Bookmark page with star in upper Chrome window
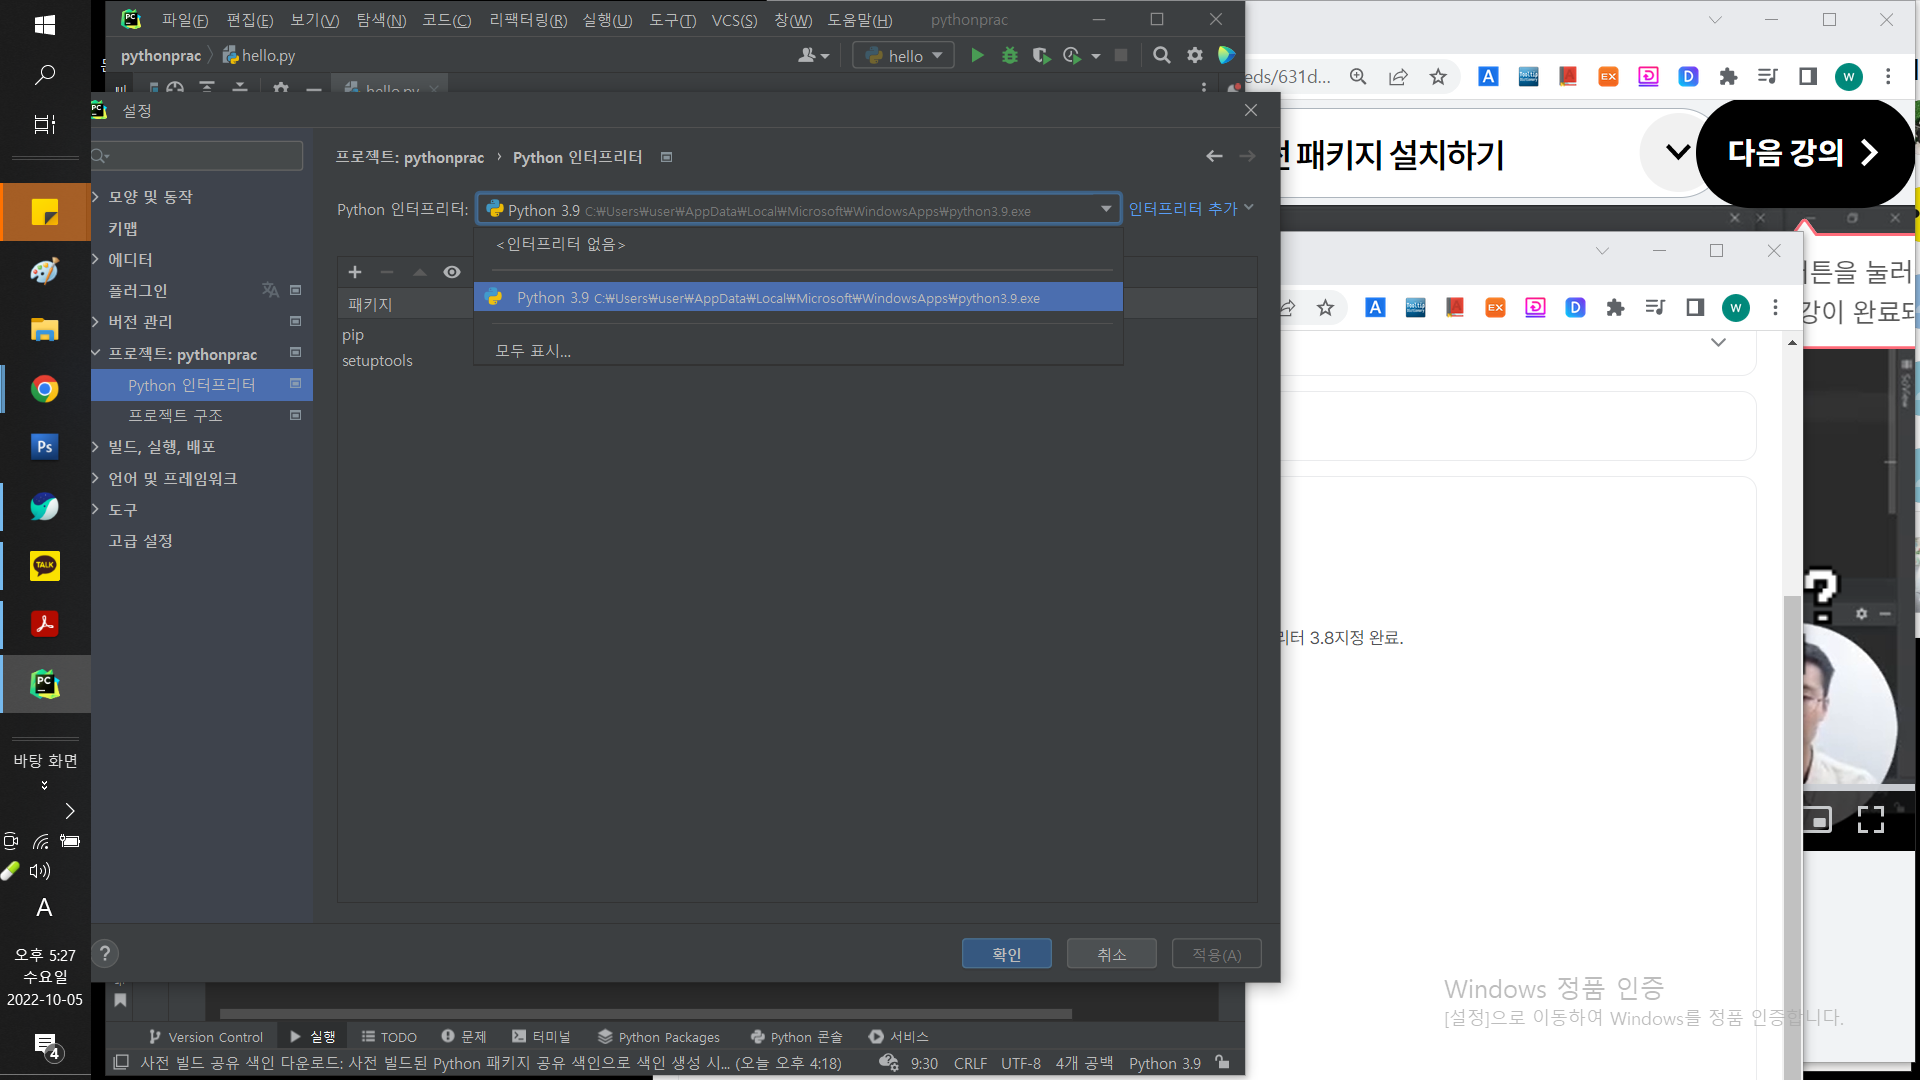The image size is (1920, 1080). click(1438, 77)
